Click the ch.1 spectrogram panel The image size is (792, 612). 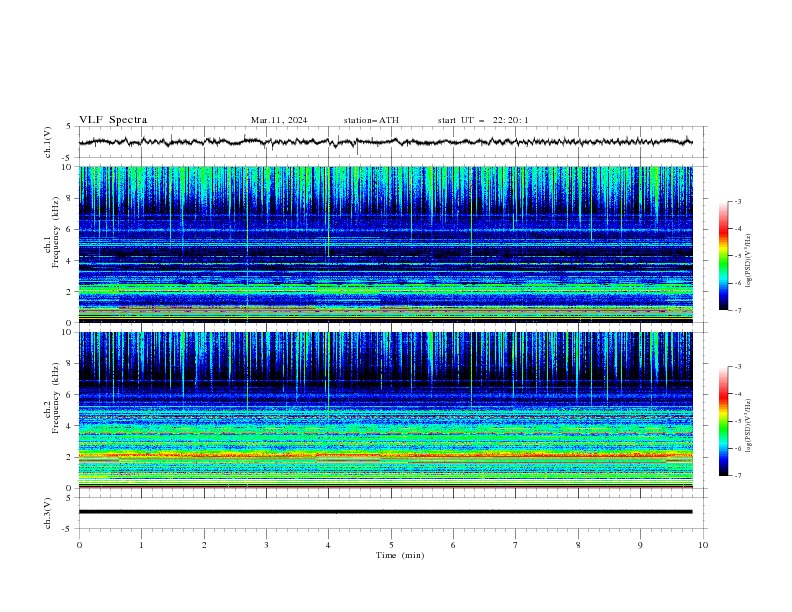pyautogui.click(x=385, y=244)
